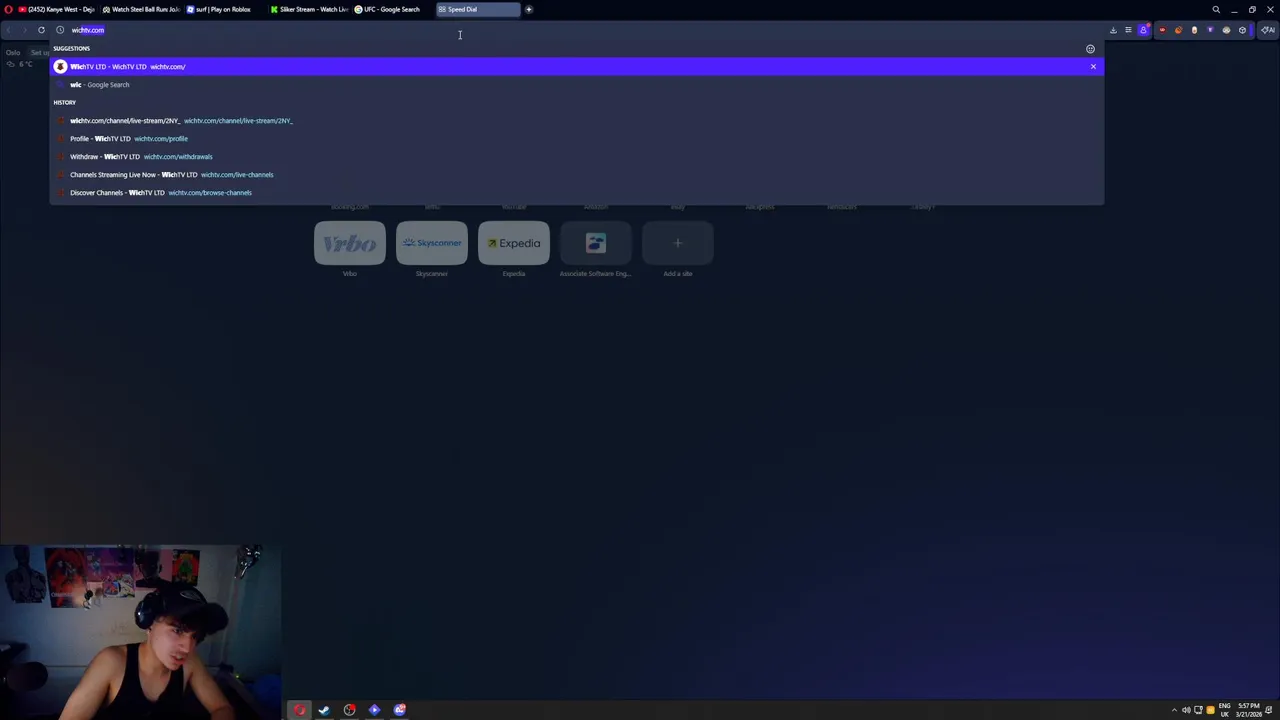Click the Opera menu logo icon
This screenshot has width=1280, height=720.
point(8,9)
